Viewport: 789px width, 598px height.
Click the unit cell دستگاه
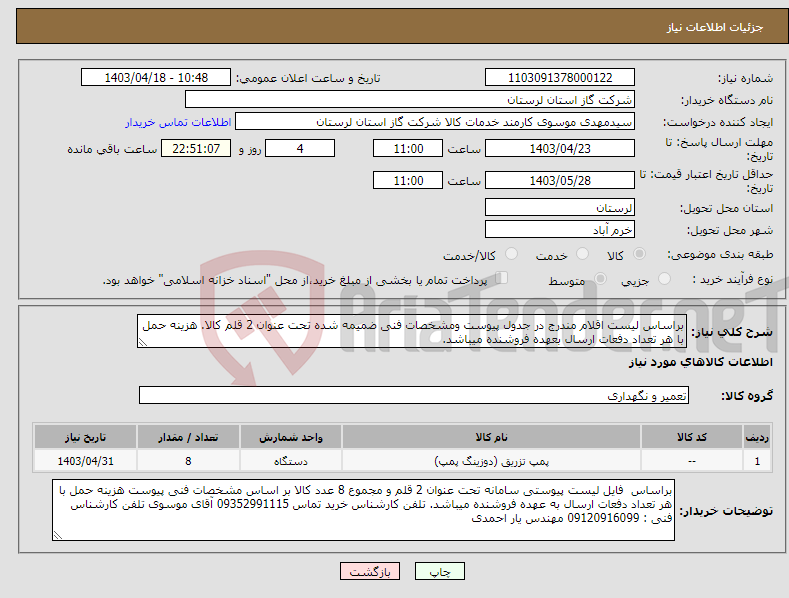point(291,461)
